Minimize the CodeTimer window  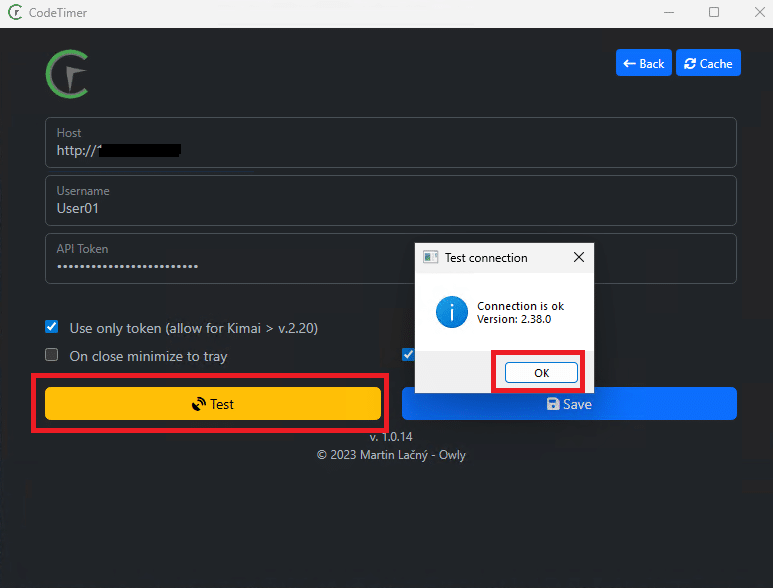(667, 13)
